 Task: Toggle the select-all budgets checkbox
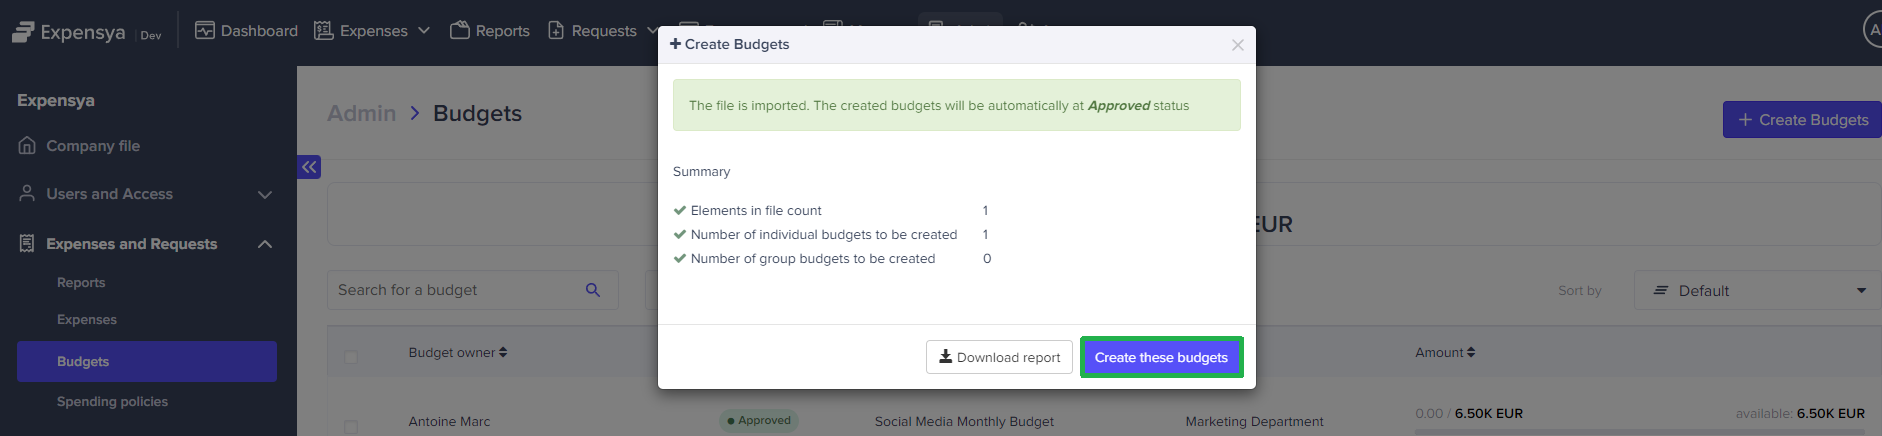click(x=351, y=357)
